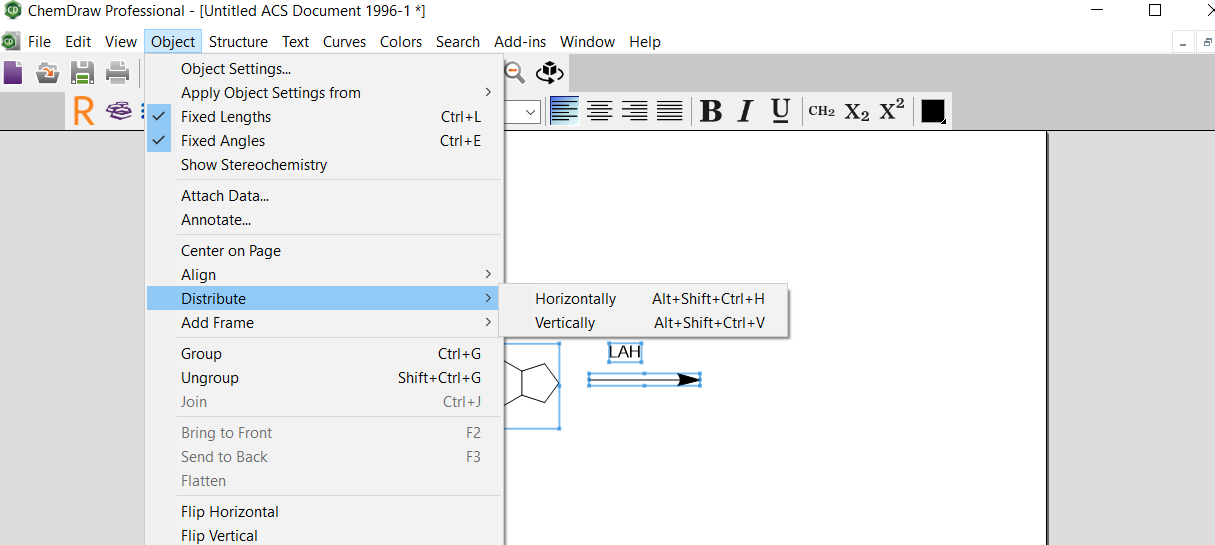Image resolution: width=1215 pixels, height=545 pixels.
Task: Click the 3D rotating cube icon
Action: click(x=549, y=72)
